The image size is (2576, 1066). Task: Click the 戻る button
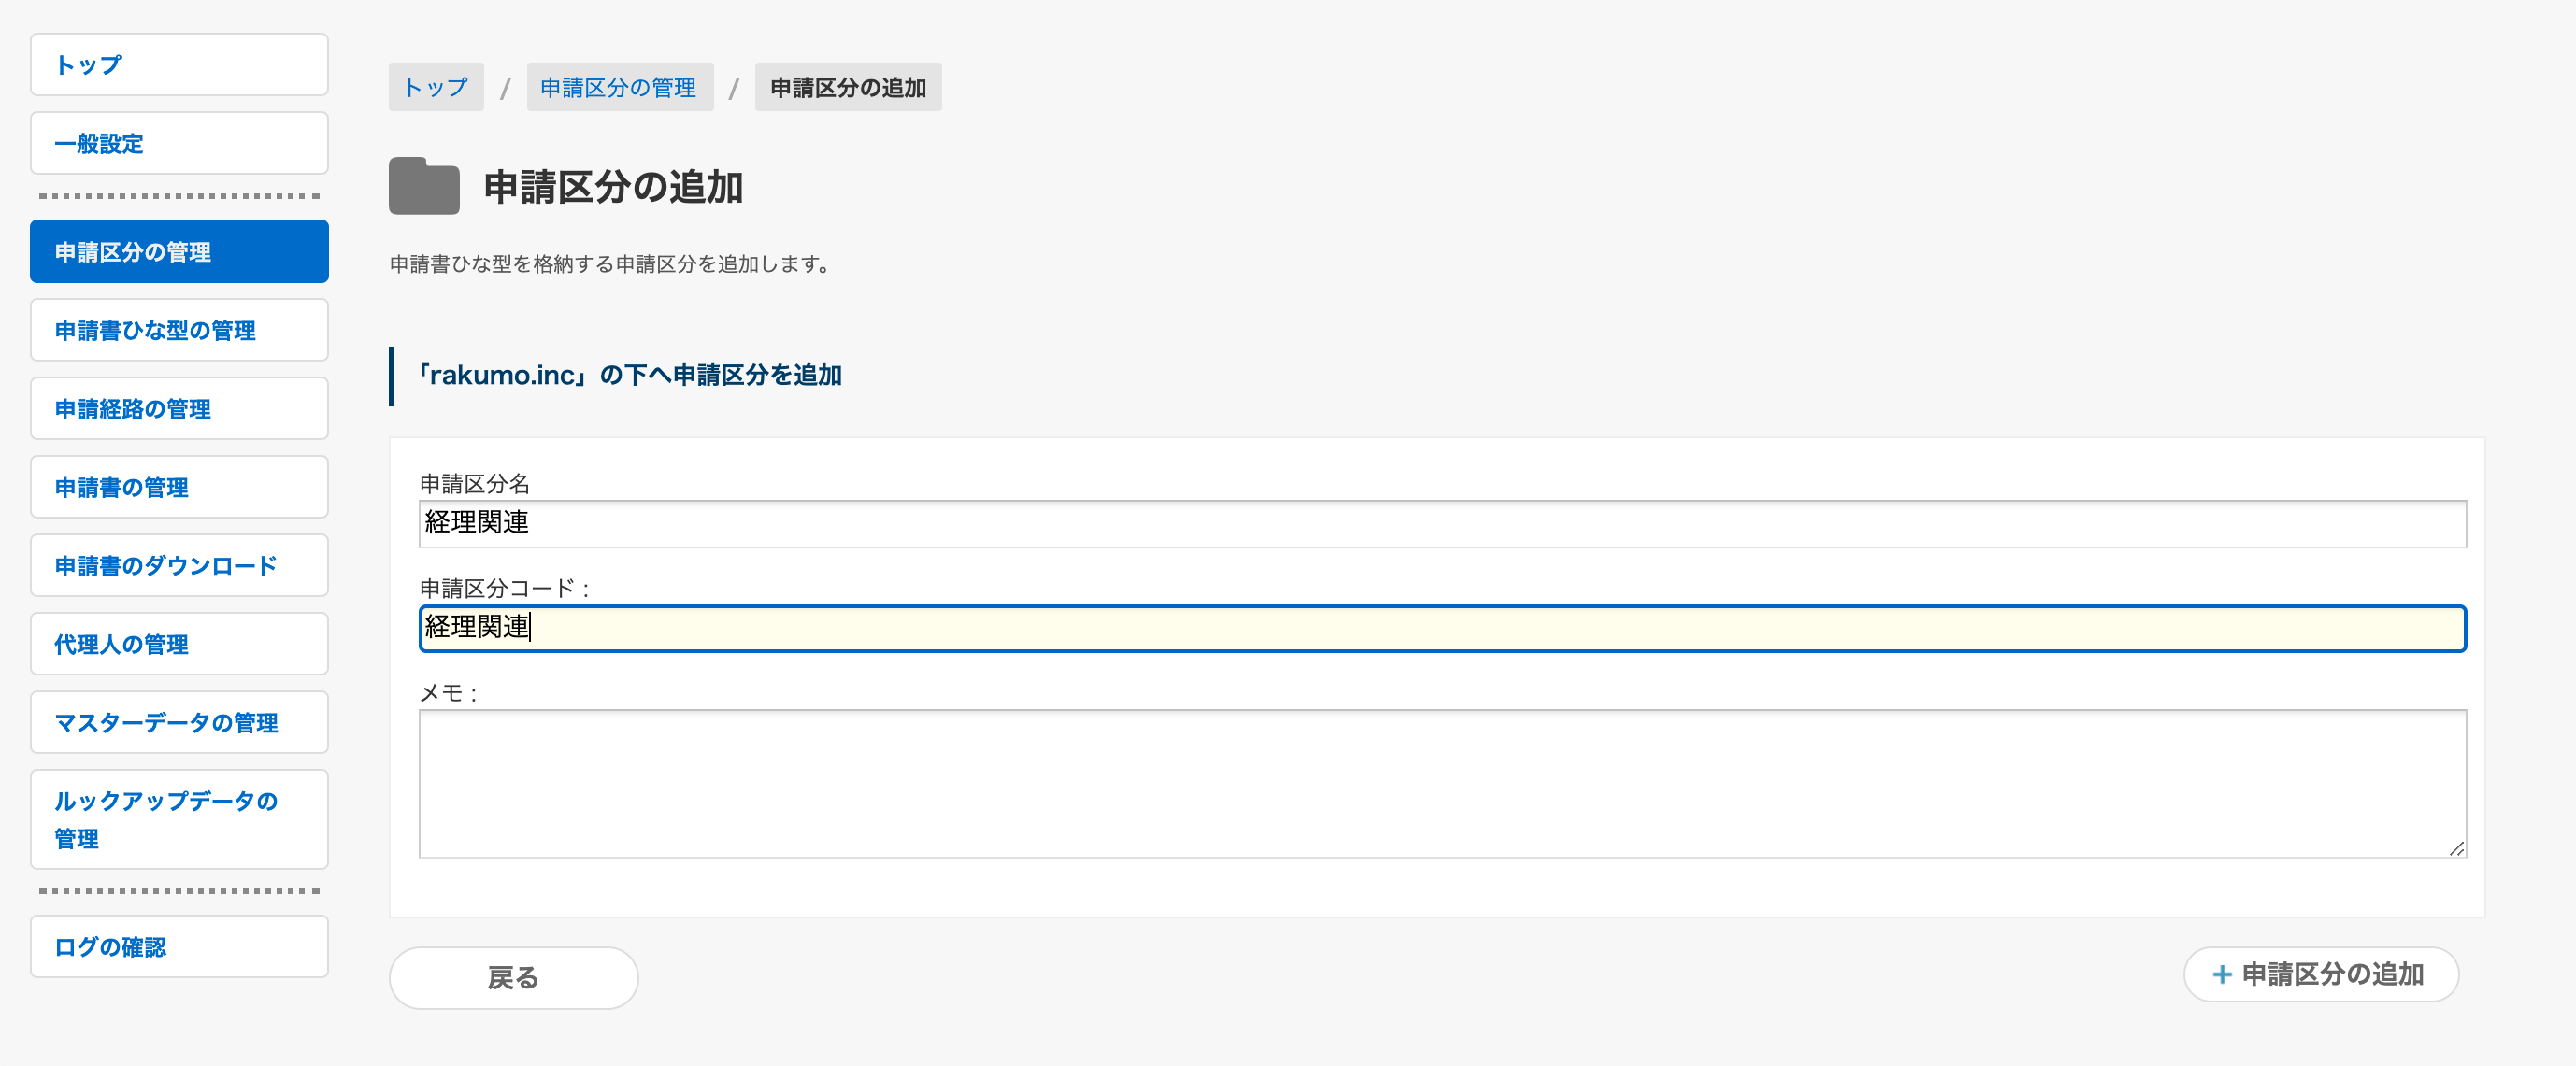(513, 978)
